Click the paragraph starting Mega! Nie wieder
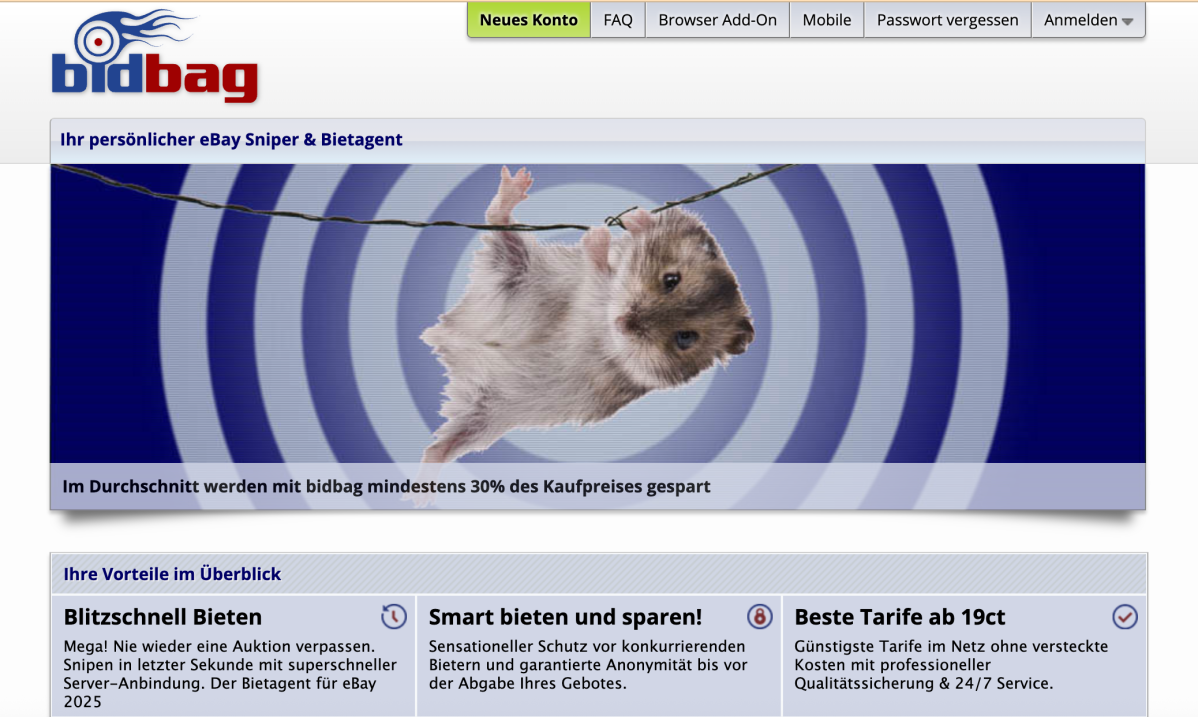Screen dimensions: 1198x717 click(x=230, y=673)
